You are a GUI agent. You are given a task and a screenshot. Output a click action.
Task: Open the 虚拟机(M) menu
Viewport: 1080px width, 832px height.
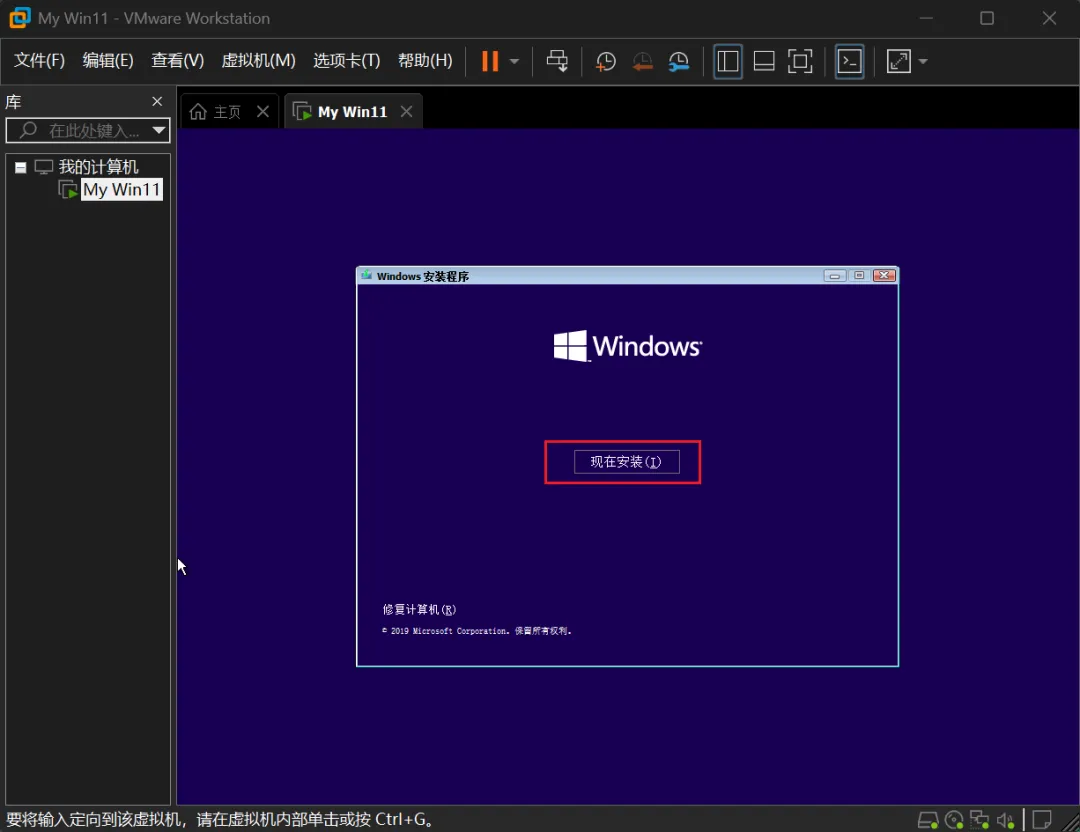pos(258,61)
